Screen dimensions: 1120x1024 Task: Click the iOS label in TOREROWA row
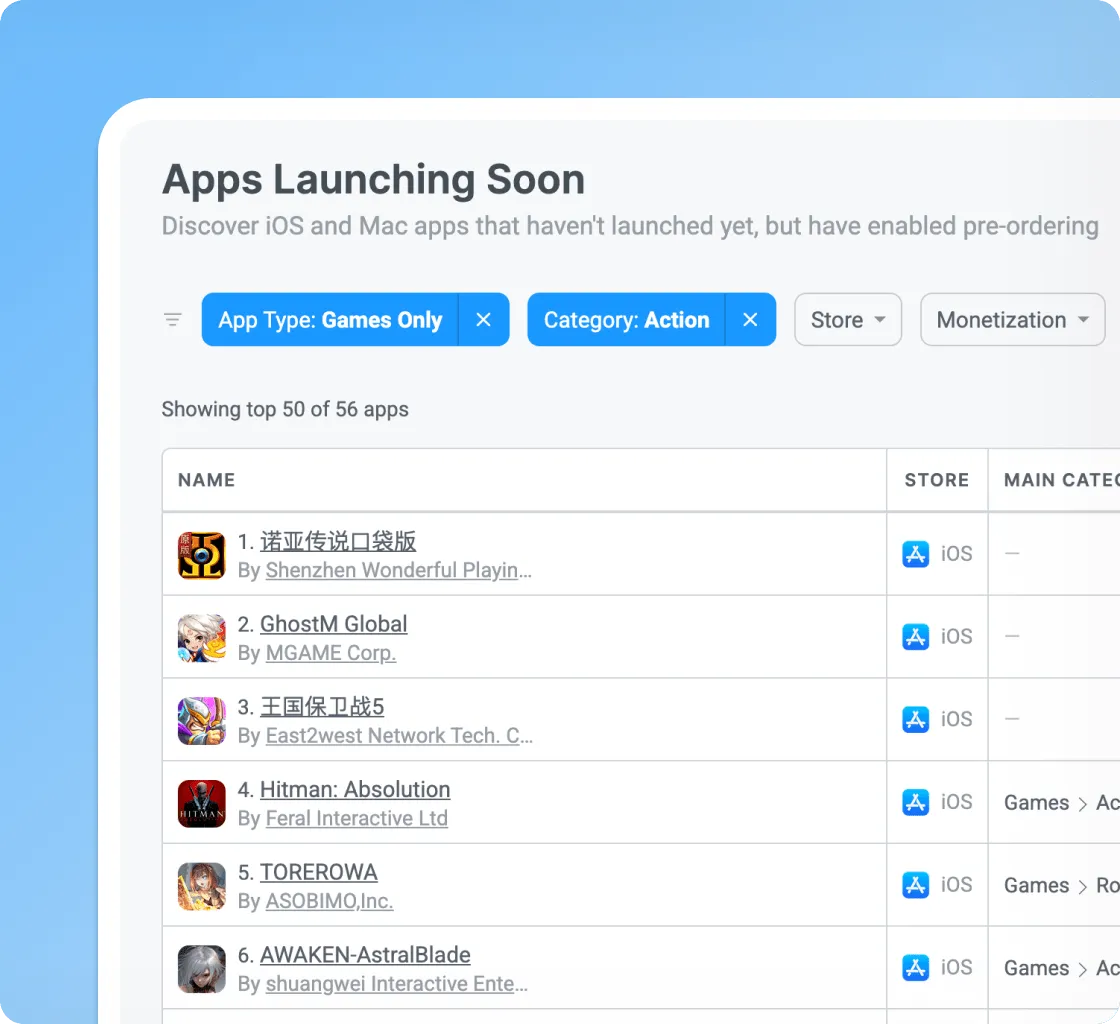[x=956, y=885]
